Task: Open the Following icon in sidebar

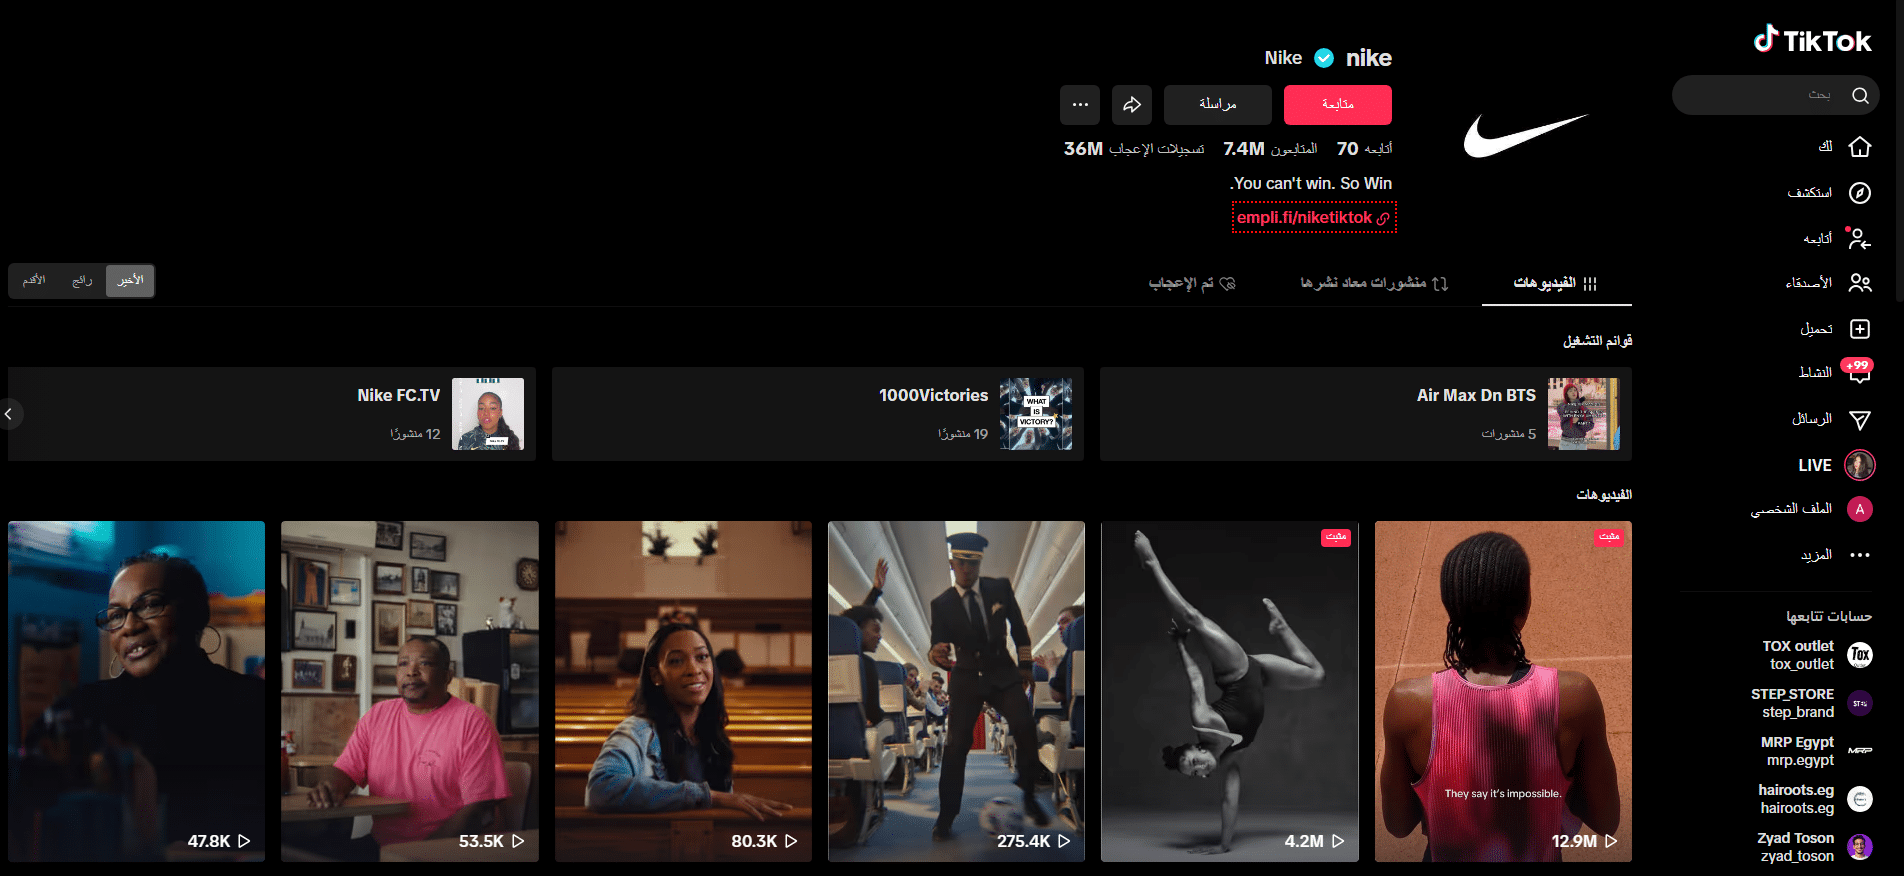Action: [x=1860, y=239]
